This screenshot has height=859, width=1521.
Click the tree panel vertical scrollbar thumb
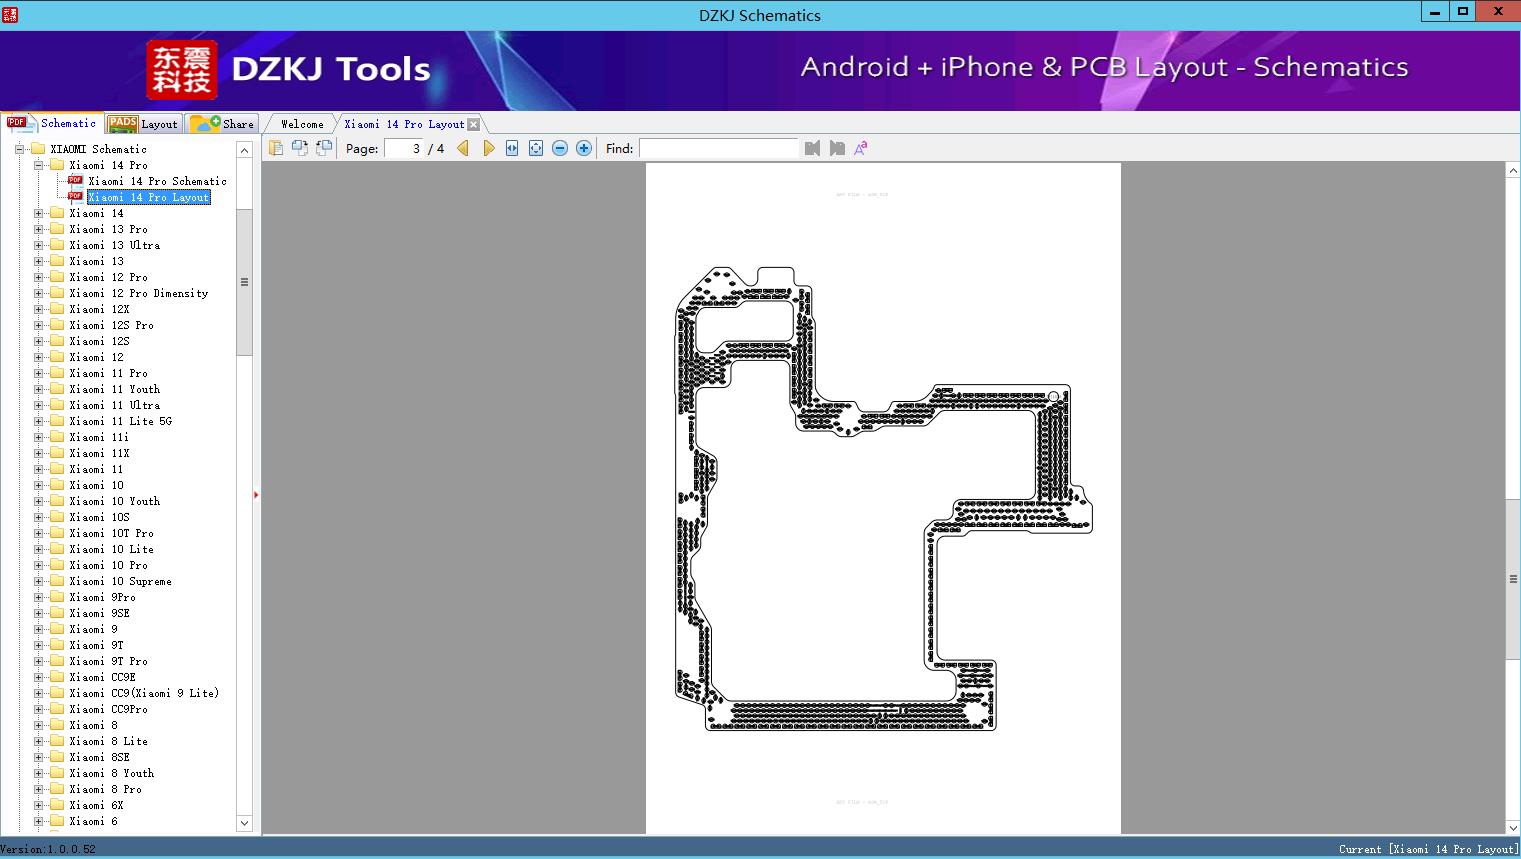pos(244,282)
